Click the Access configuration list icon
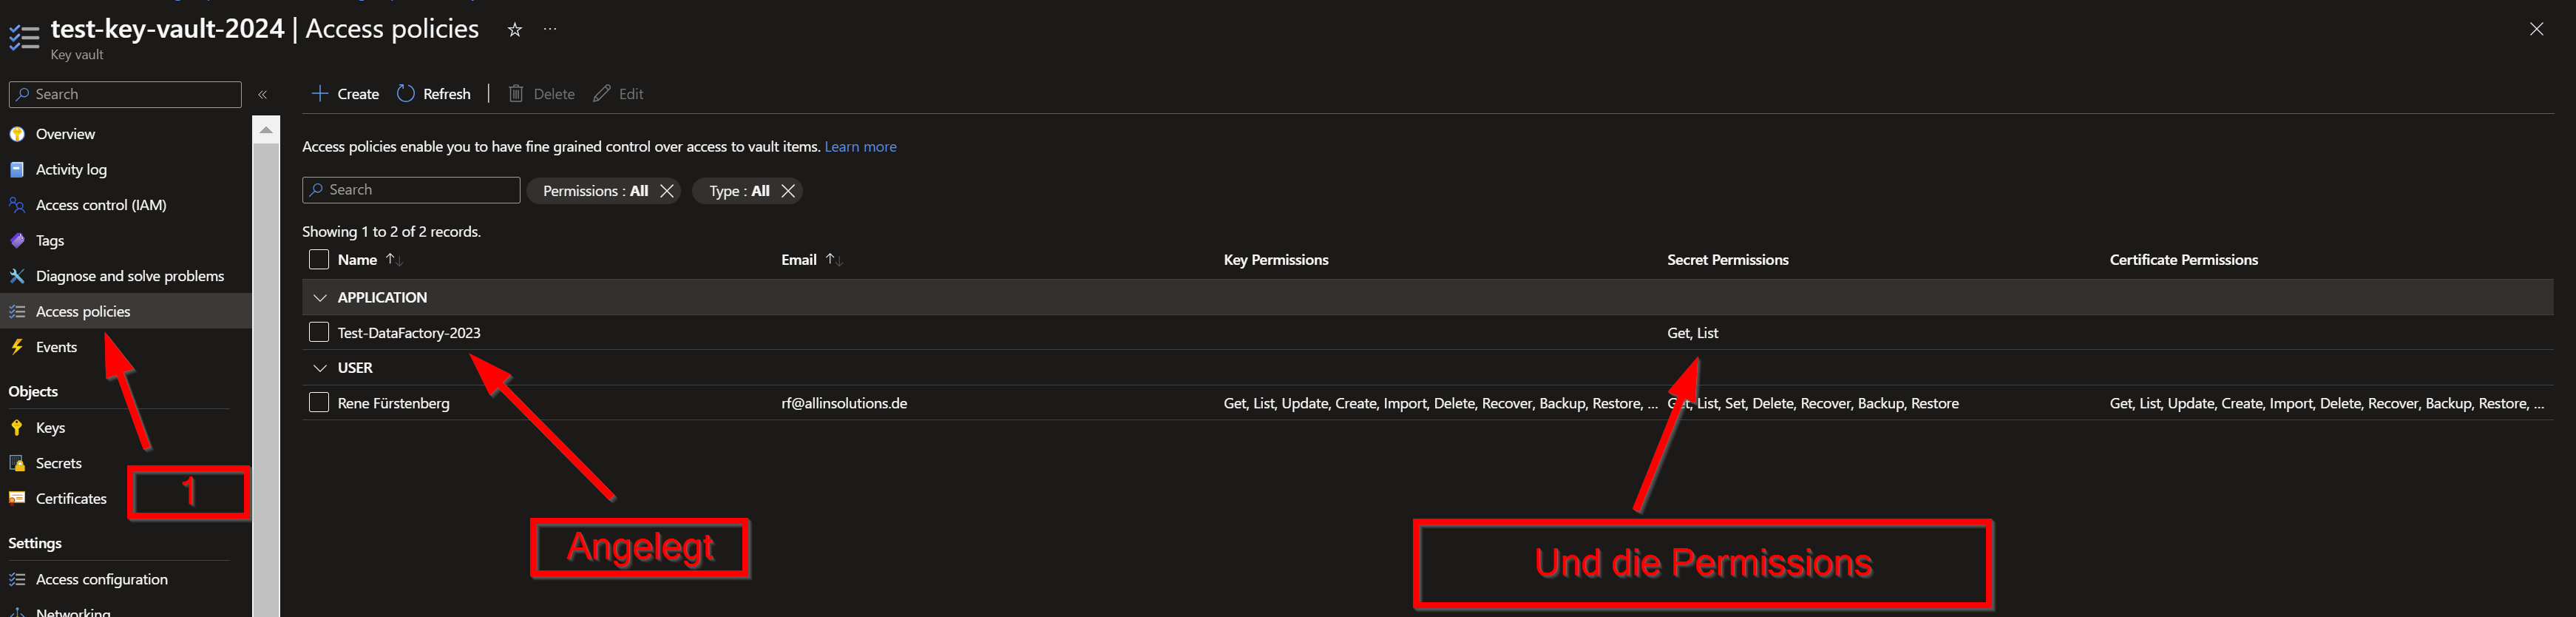The height and width of the screenshot is (617, 2576). coord(17,579)
